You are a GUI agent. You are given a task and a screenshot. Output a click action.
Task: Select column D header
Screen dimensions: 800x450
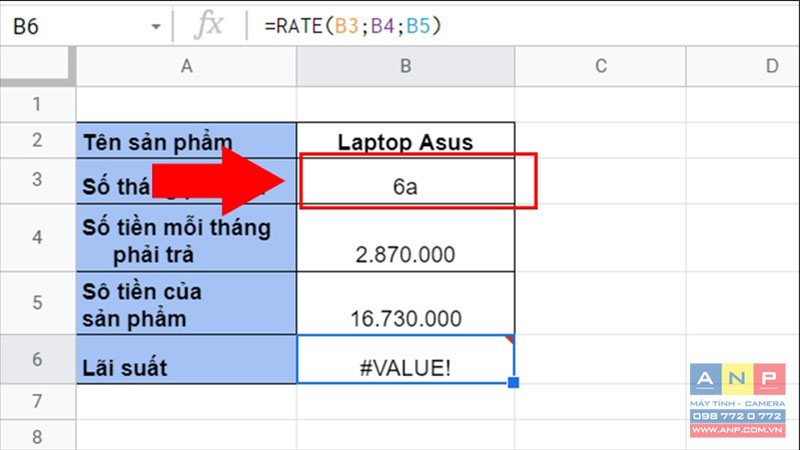tap(743, 66)
